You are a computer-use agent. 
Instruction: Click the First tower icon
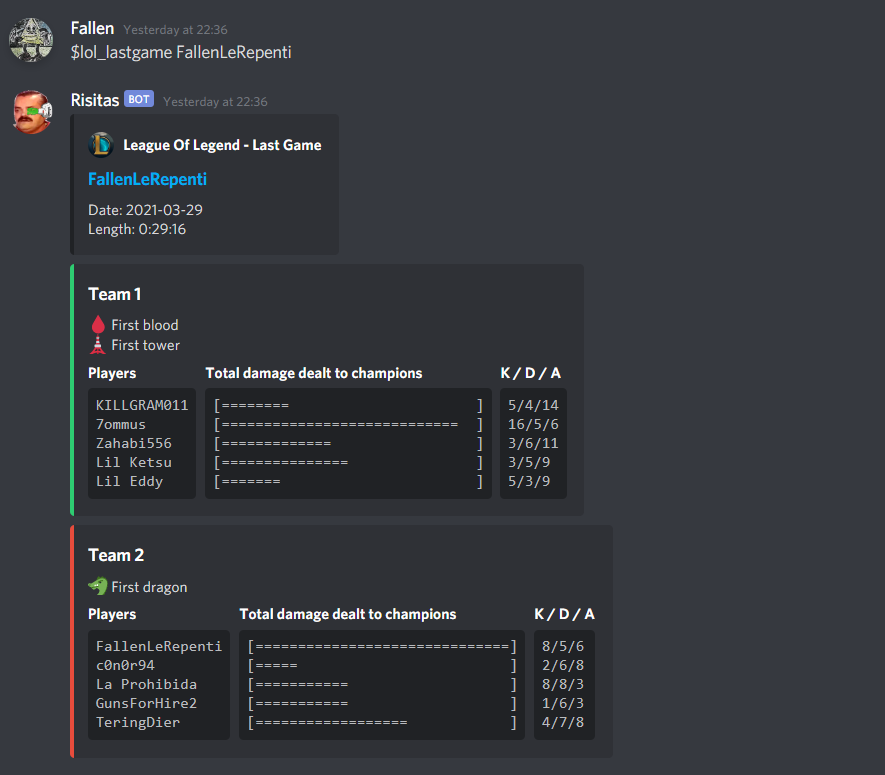(98, 345)
